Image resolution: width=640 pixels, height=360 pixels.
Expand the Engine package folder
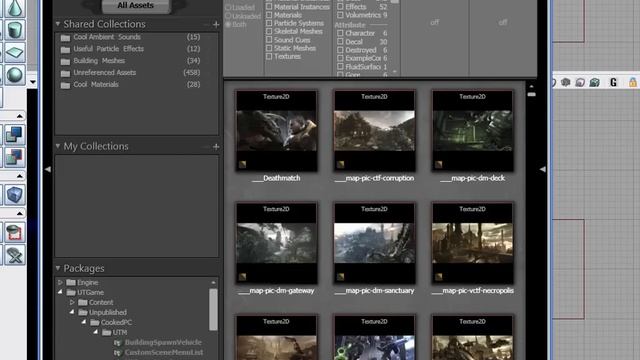tap(60, 282)
